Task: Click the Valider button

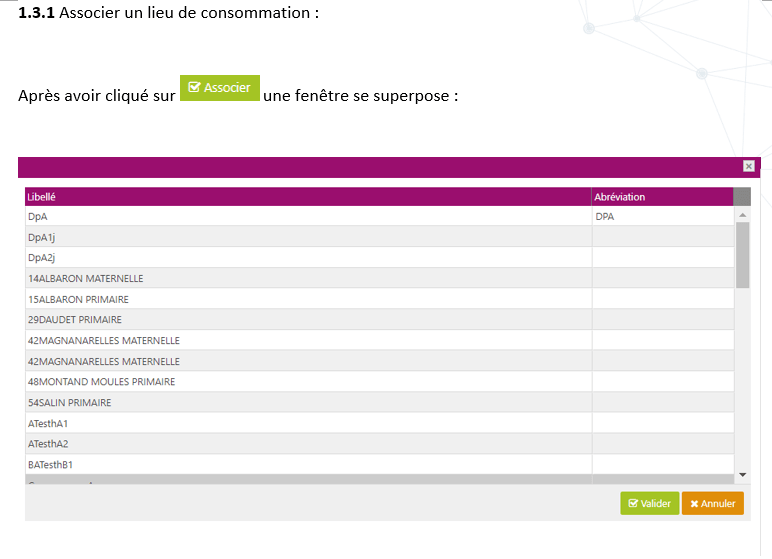Action: (x=649, y=503)
